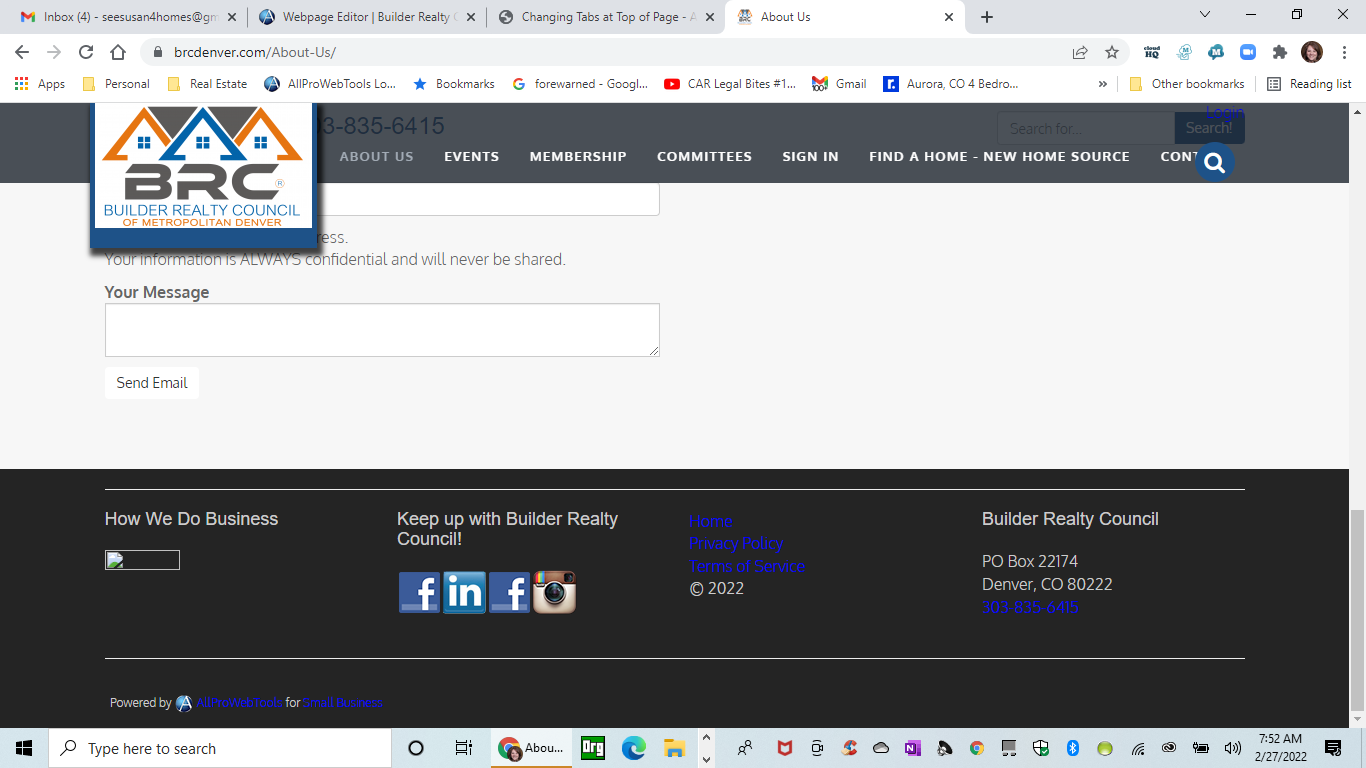Open the Instagram footer icon
The image size is (1366, 768).
pyautogui.click(x=554, y=592)
